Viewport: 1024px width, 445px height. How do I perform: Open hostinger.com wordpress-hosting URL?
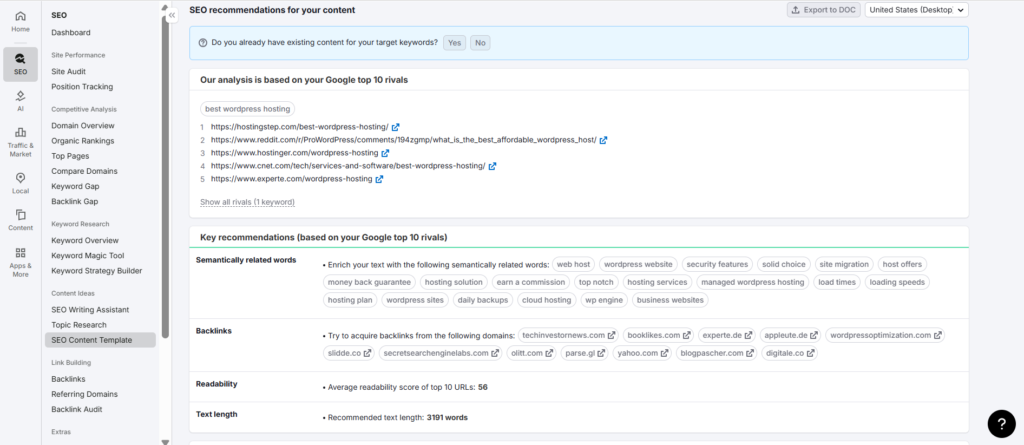click(295, 153)
